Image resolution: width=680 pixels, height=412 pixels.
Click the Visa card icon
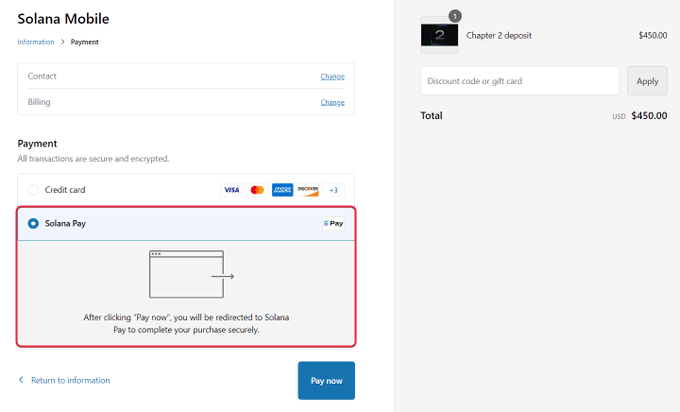coord(232,190)
